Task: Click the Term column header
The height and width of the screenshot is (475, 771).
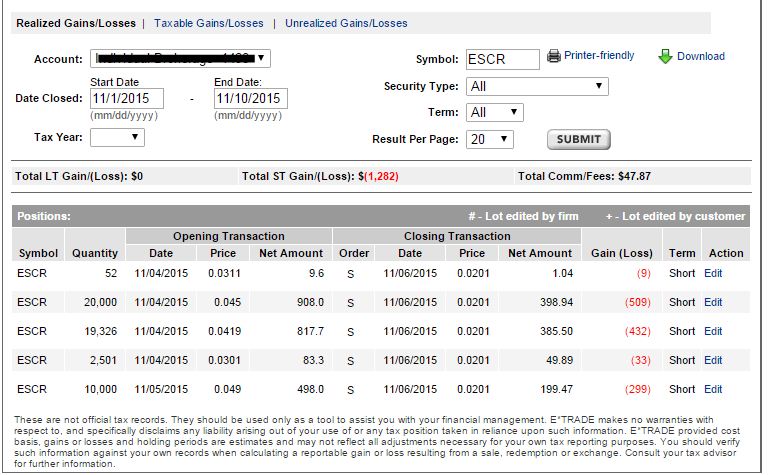Action: 682,253
